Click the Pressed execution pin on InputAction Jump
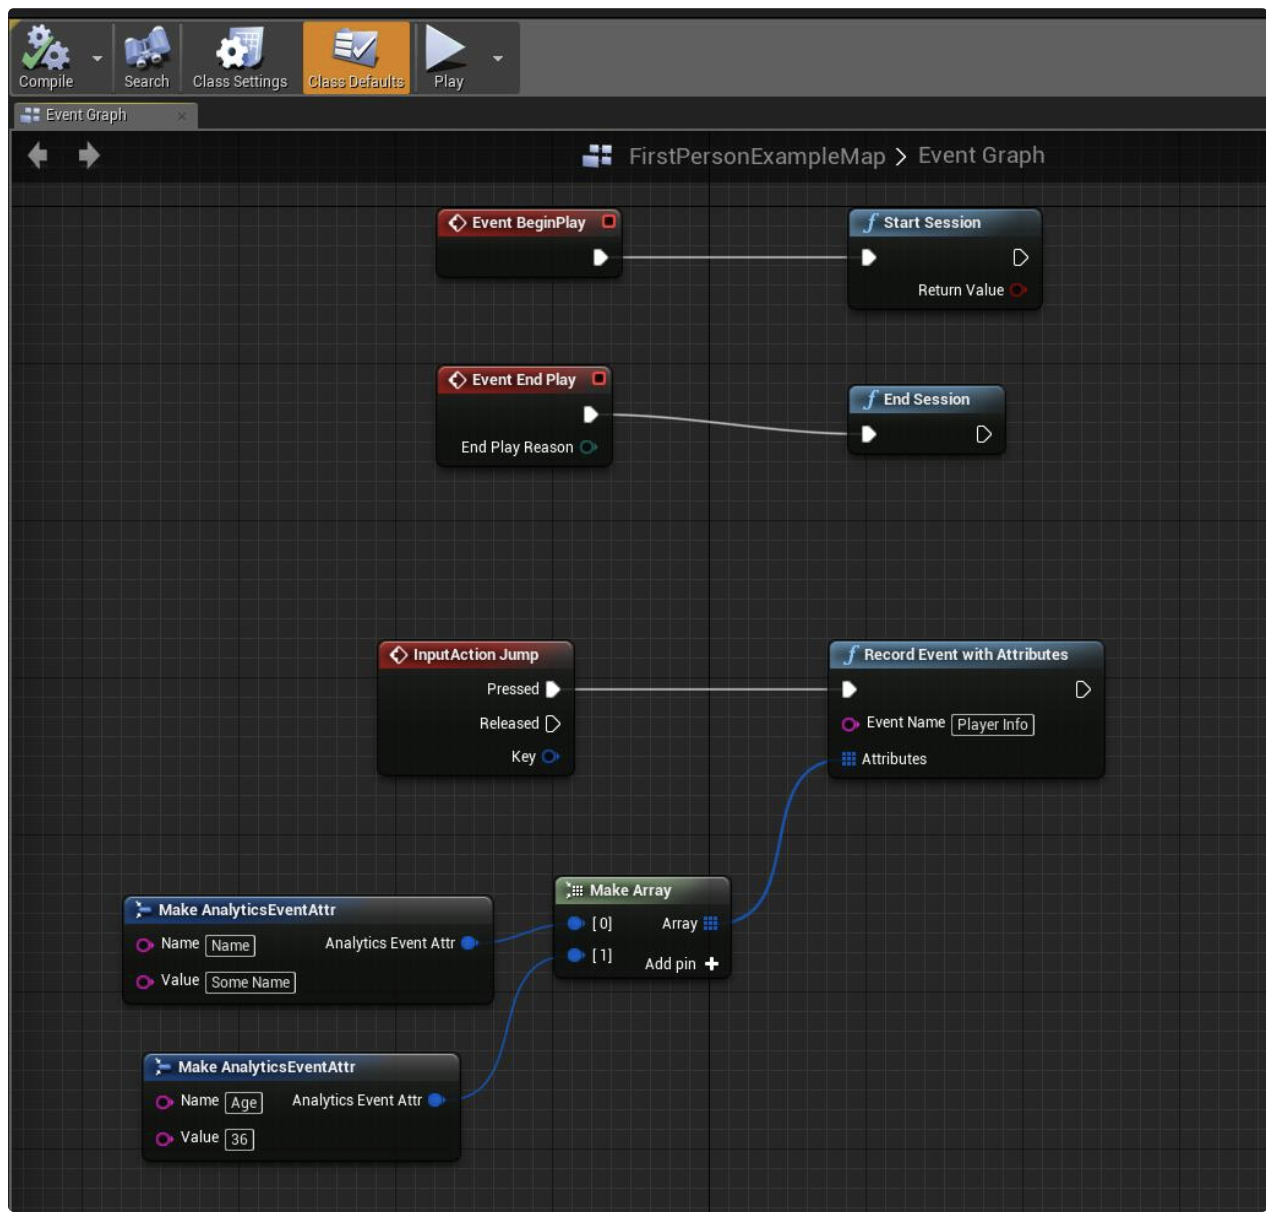The width and height of the screenshot is (1276, 1226). 553,689
